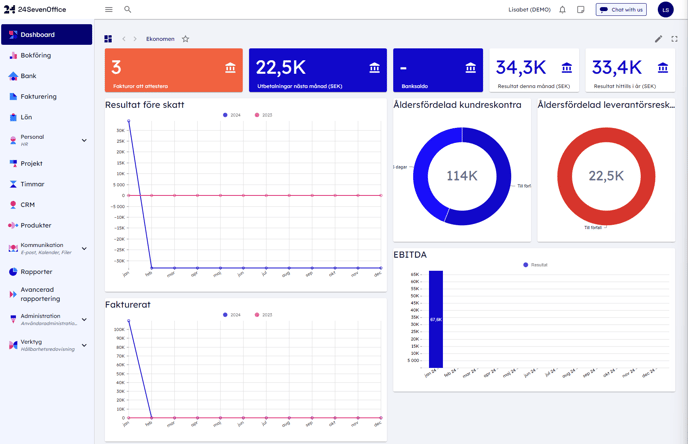Open the hamburger menu icon
The height and width of the screenshot is (444, 688).
109,10
